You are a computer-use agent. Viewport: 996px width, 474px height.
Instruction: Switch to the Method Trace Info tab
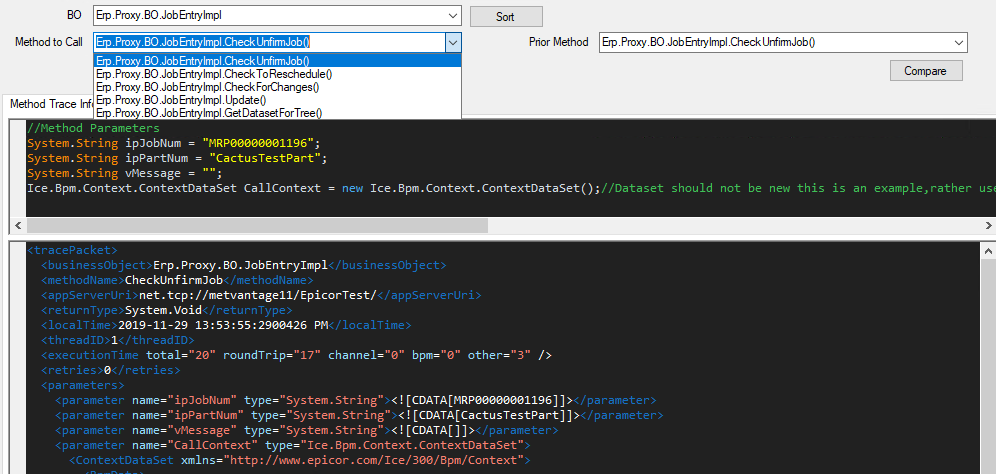pos(50,104)
